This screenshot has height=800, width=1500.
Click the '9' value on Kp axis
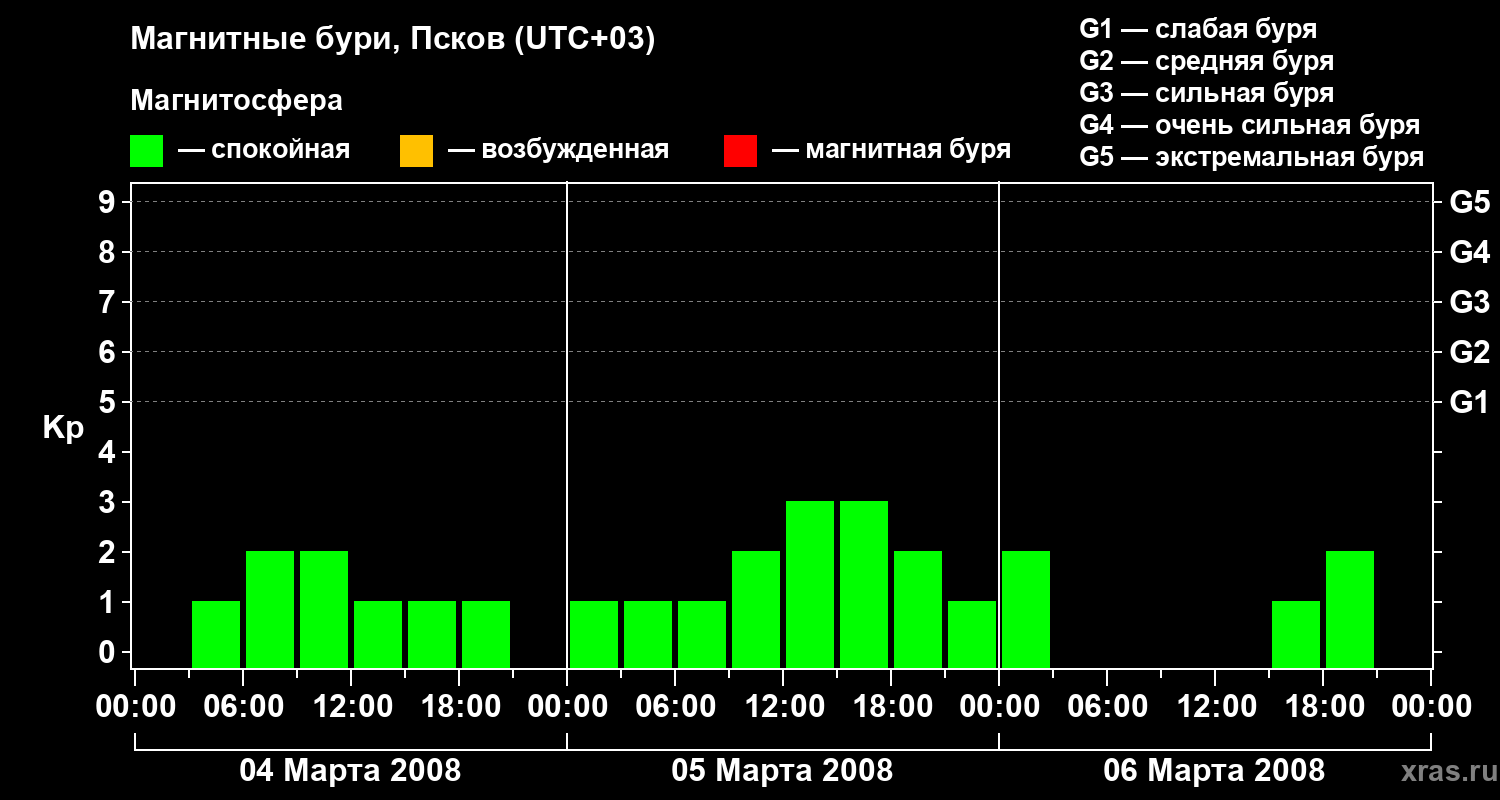point(109,202)
